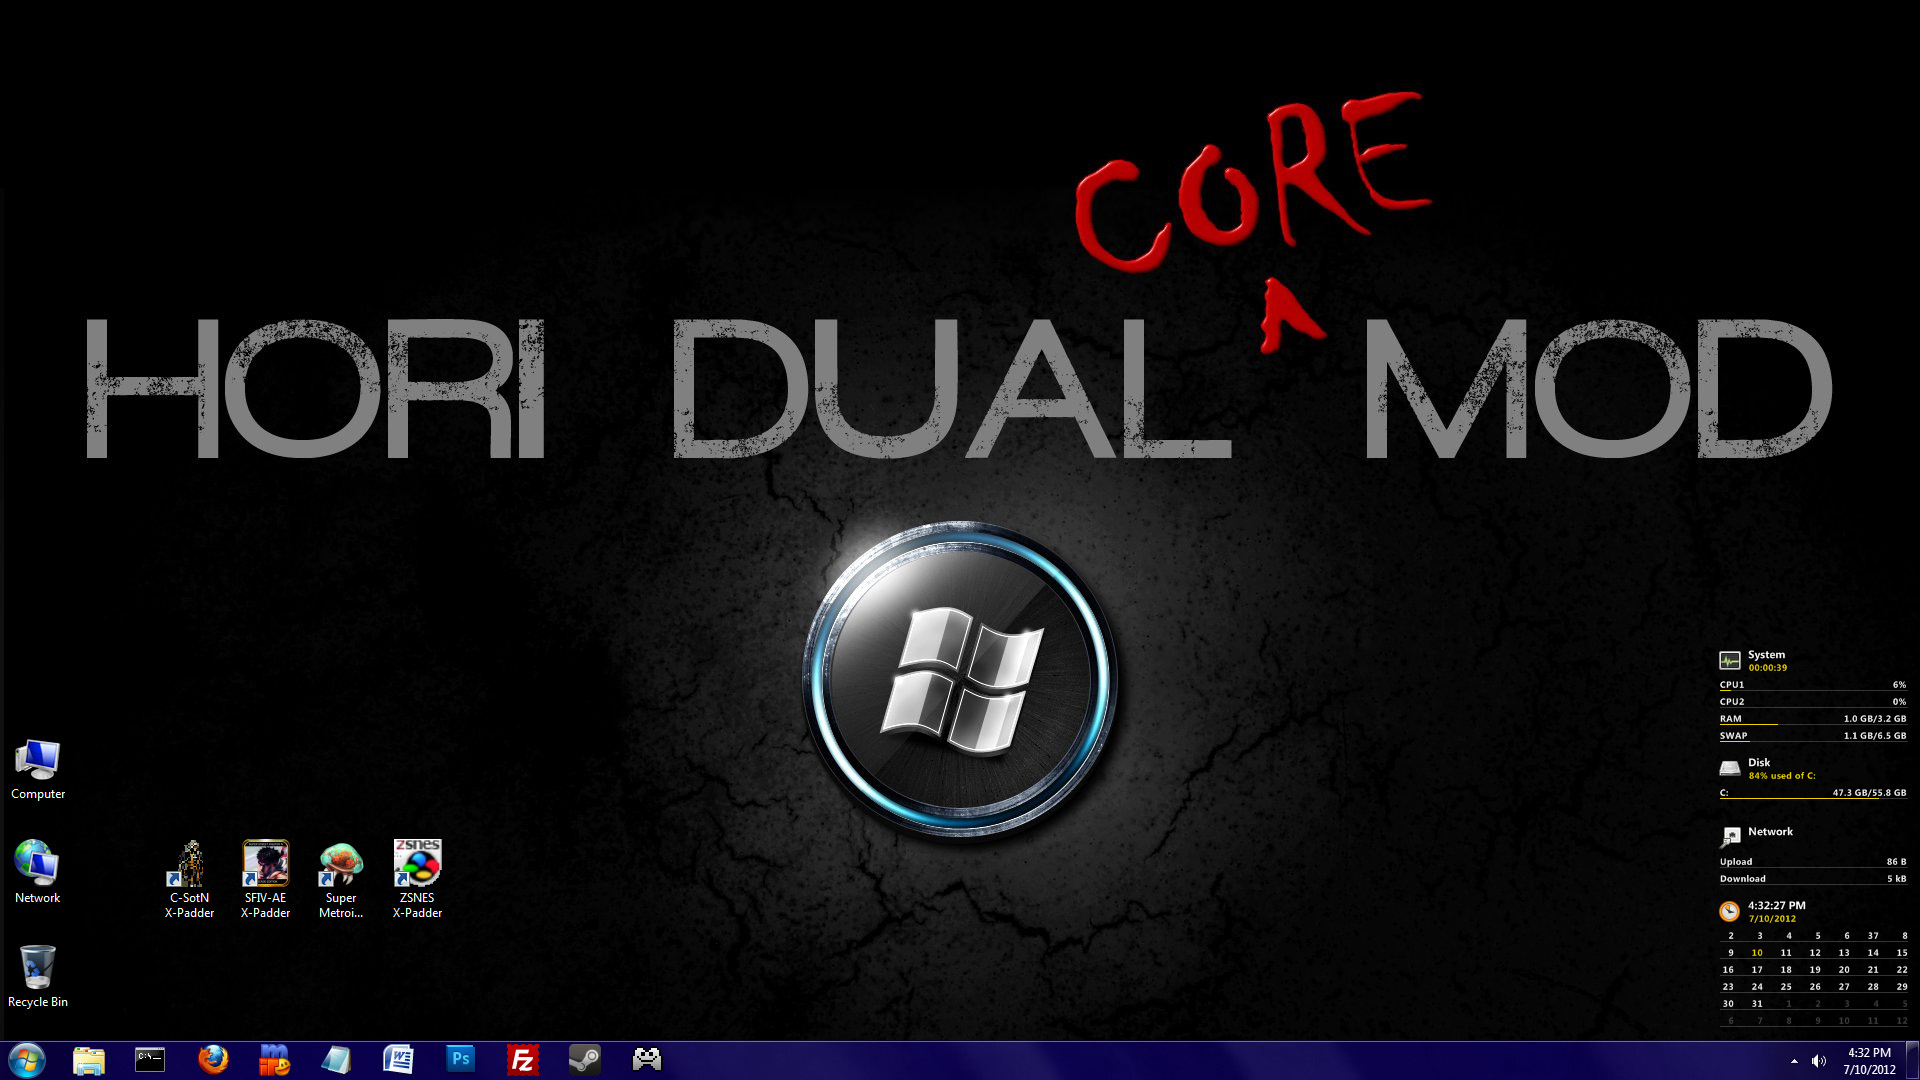1920x1080 pixels.
Task: Select the Computer desktop icon
Action: point(38,769)
